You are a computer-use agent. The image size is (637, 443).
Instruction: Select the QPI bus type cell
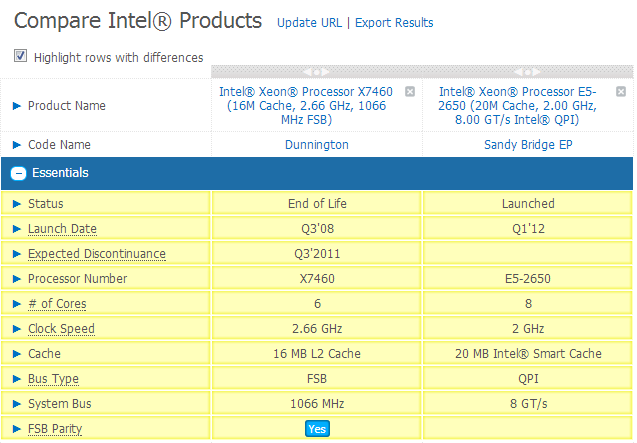[528, 378]
